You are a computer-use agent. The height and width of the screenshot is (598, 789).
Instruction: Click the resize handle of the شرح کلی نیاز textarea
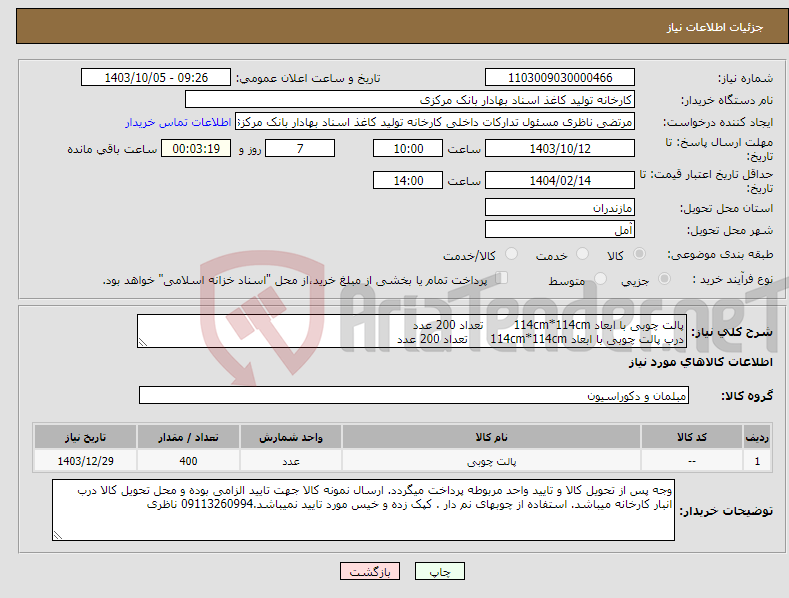tap(143, 342)
